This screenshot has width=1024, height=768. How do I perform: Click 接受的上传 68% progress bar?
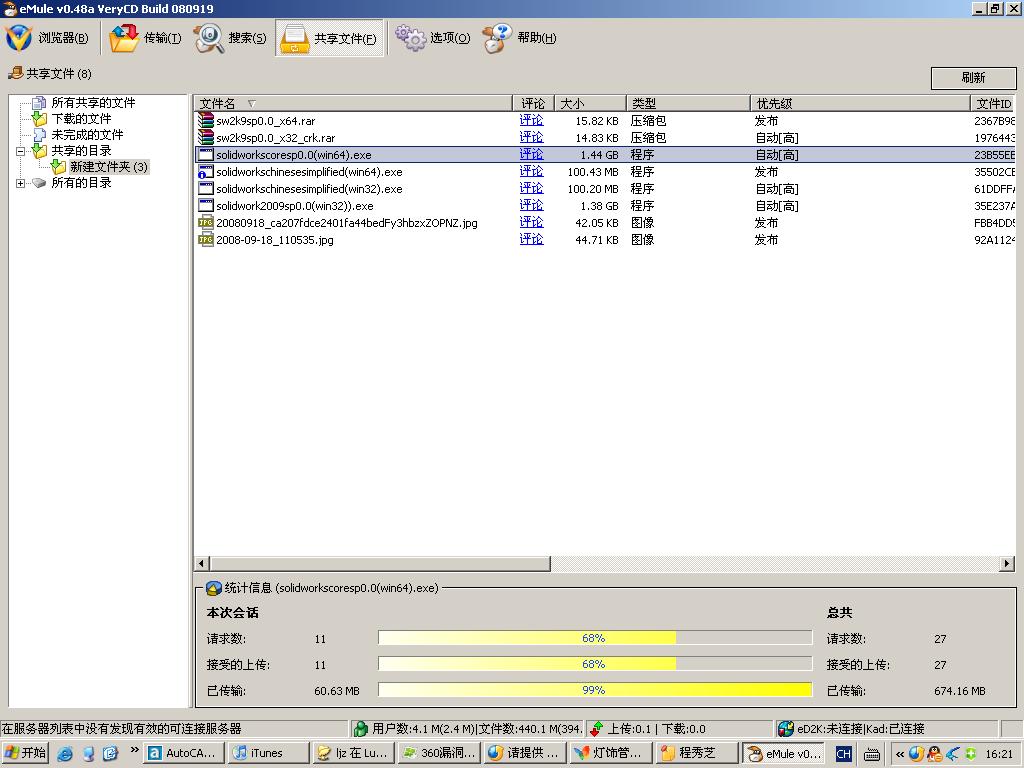point(594,664)
